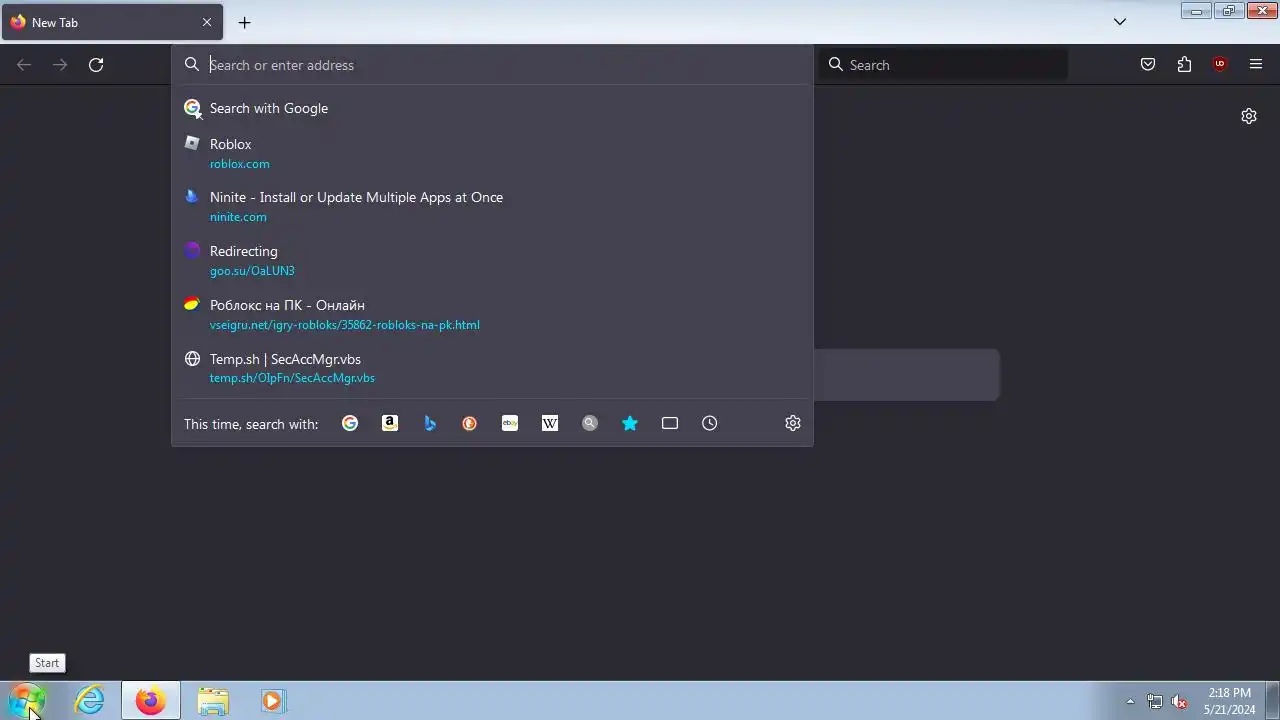Open Firefox application menu
The width and height of the screenshot is (1280, 720).
pos(1256,65)
